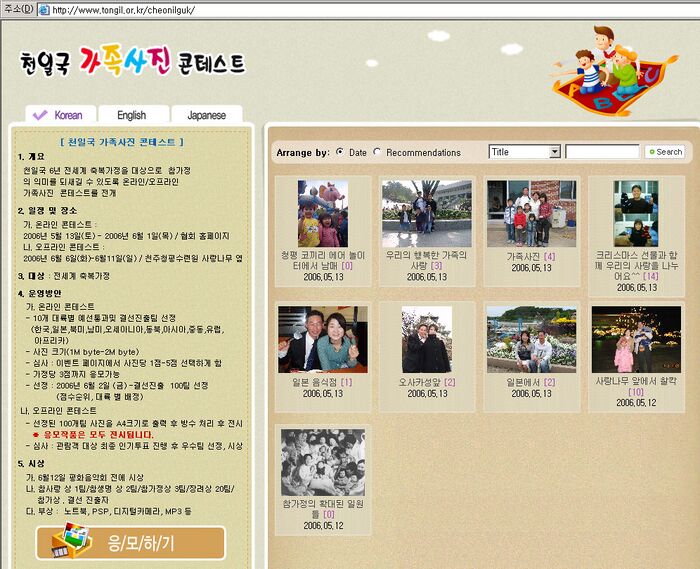
Task: Click the 4. 운영방안 heading
Action: pyautogui.click(x=40, y=293)
